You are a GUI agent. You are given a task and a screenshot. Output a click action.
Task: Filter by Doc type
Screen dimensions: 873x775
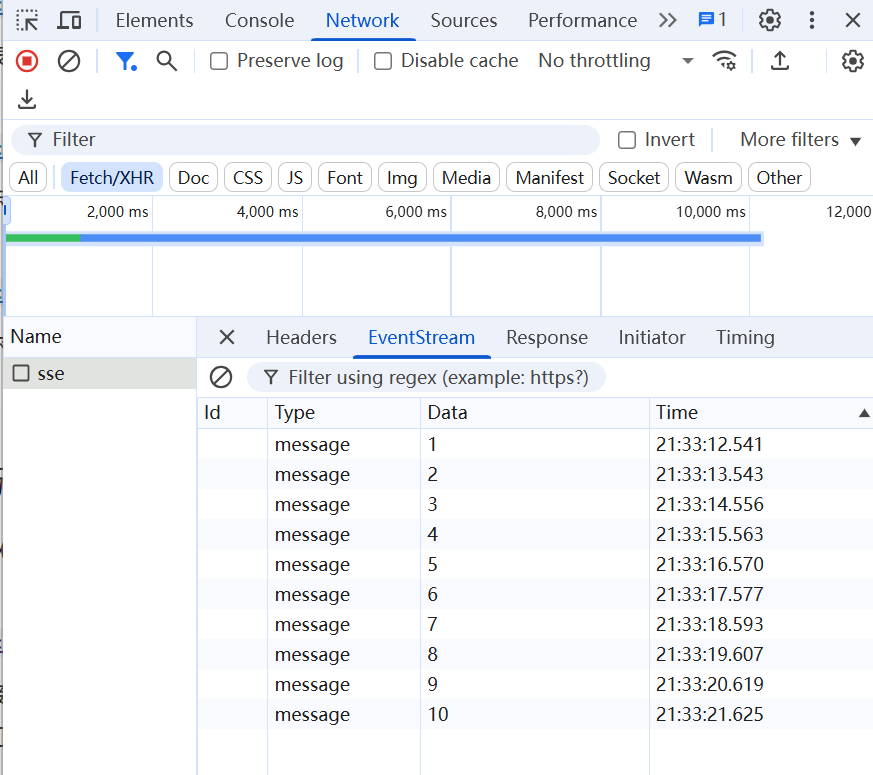pos(193,178)
